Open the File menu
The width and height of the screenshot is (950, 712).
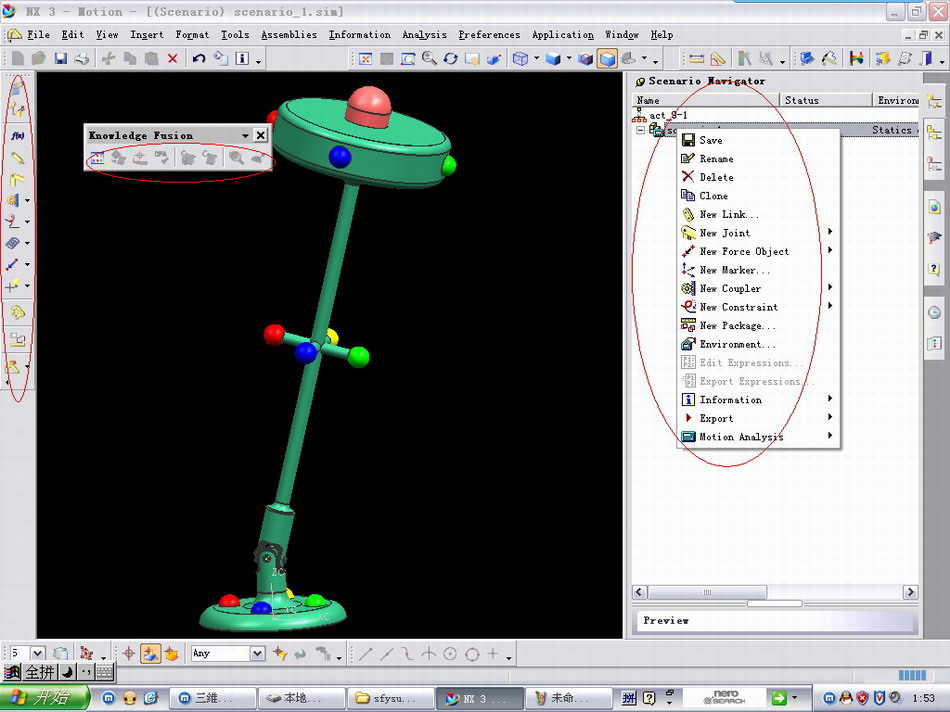click(x=38, y=35)
